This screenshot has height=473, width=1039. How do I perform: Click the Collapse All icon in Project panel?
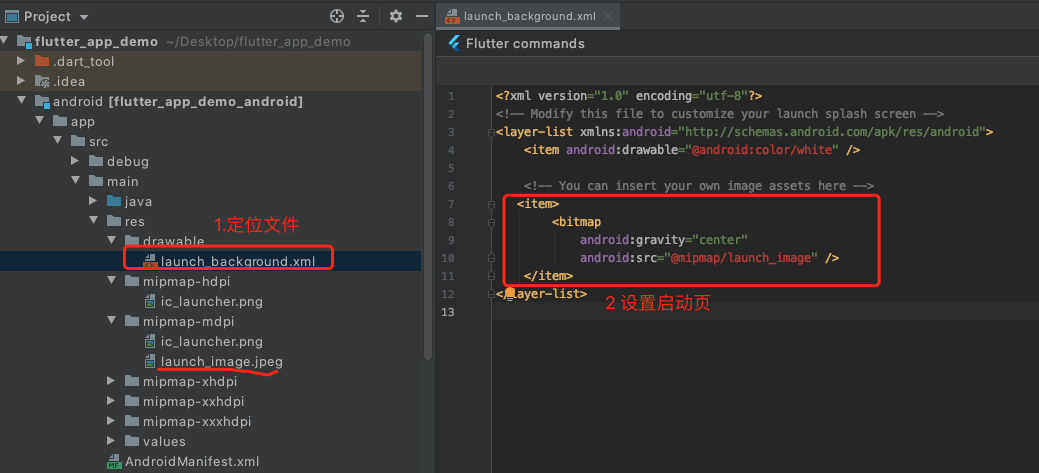click(362, 17)
